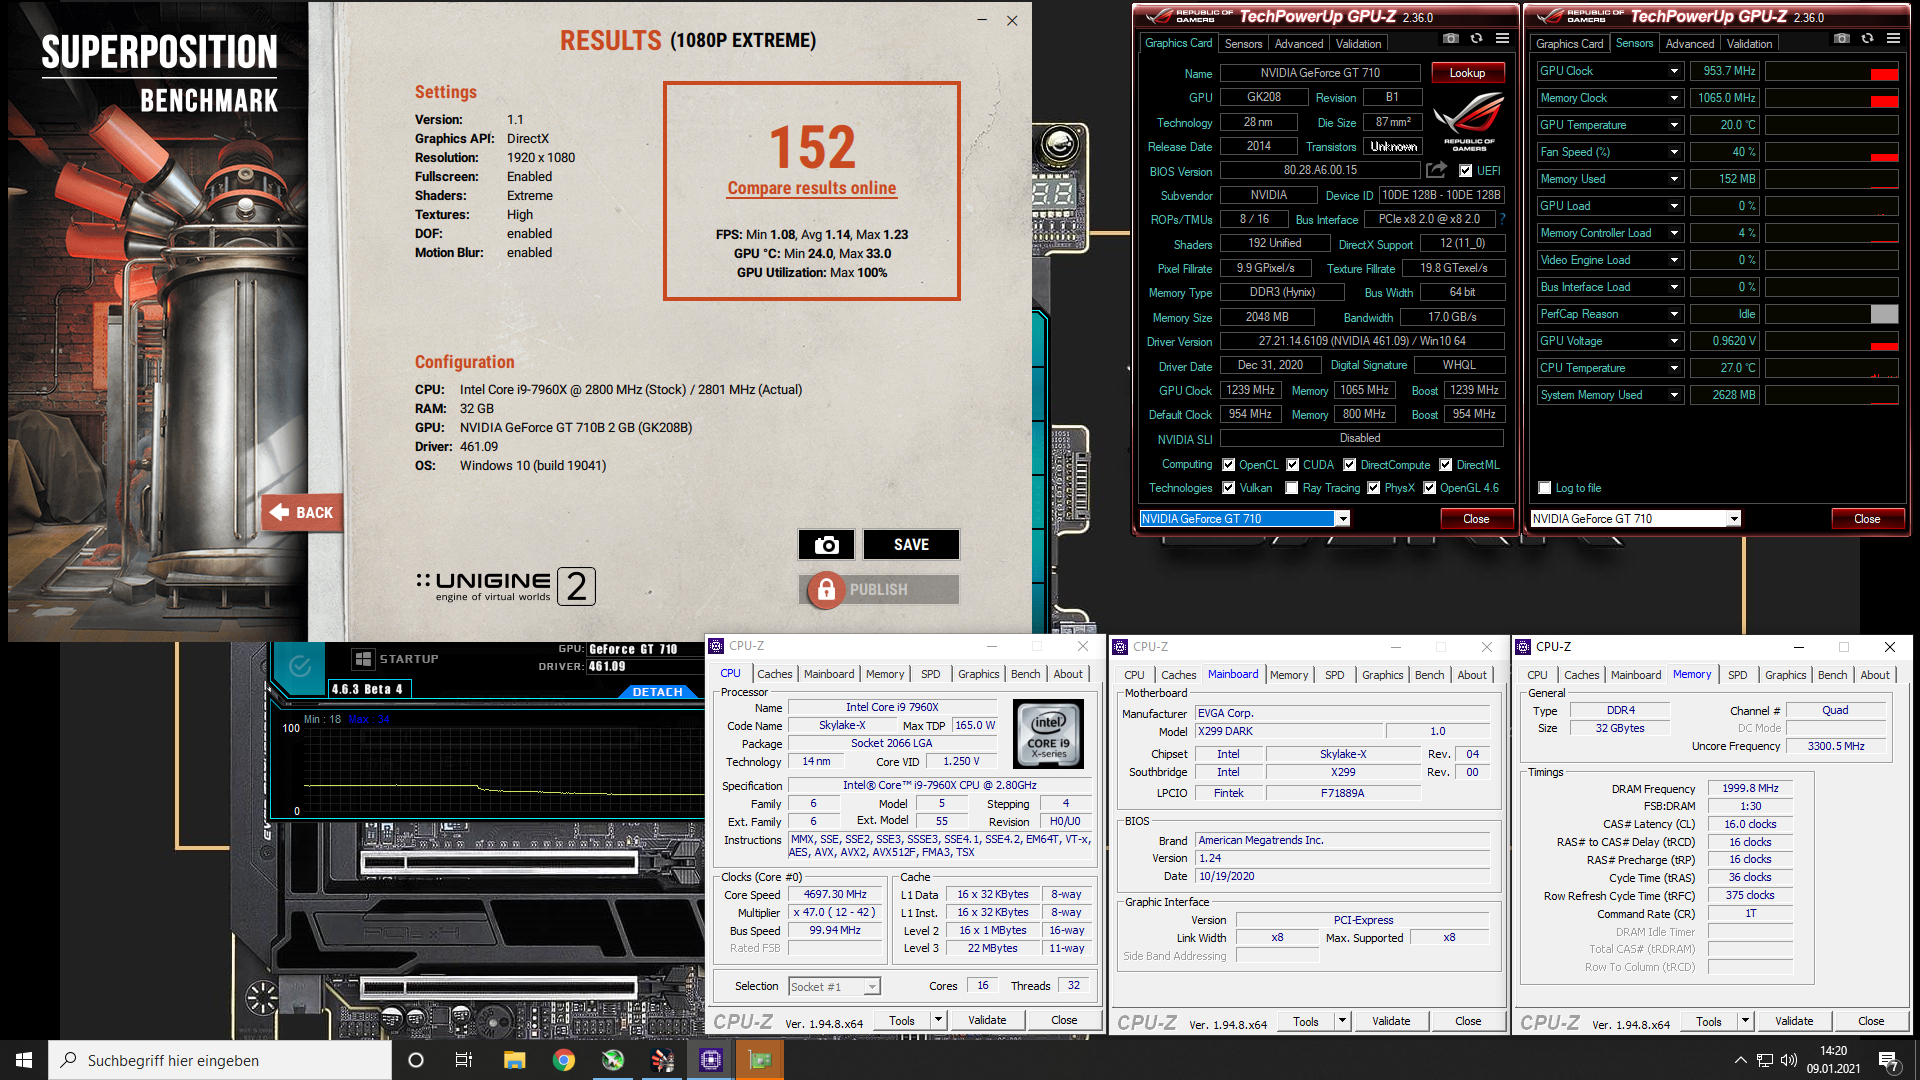This screenshot has height=1080, width=1920.
Task: Open the Socket #1 selection dropdown in CPU-Z
Action: point(872,987)
